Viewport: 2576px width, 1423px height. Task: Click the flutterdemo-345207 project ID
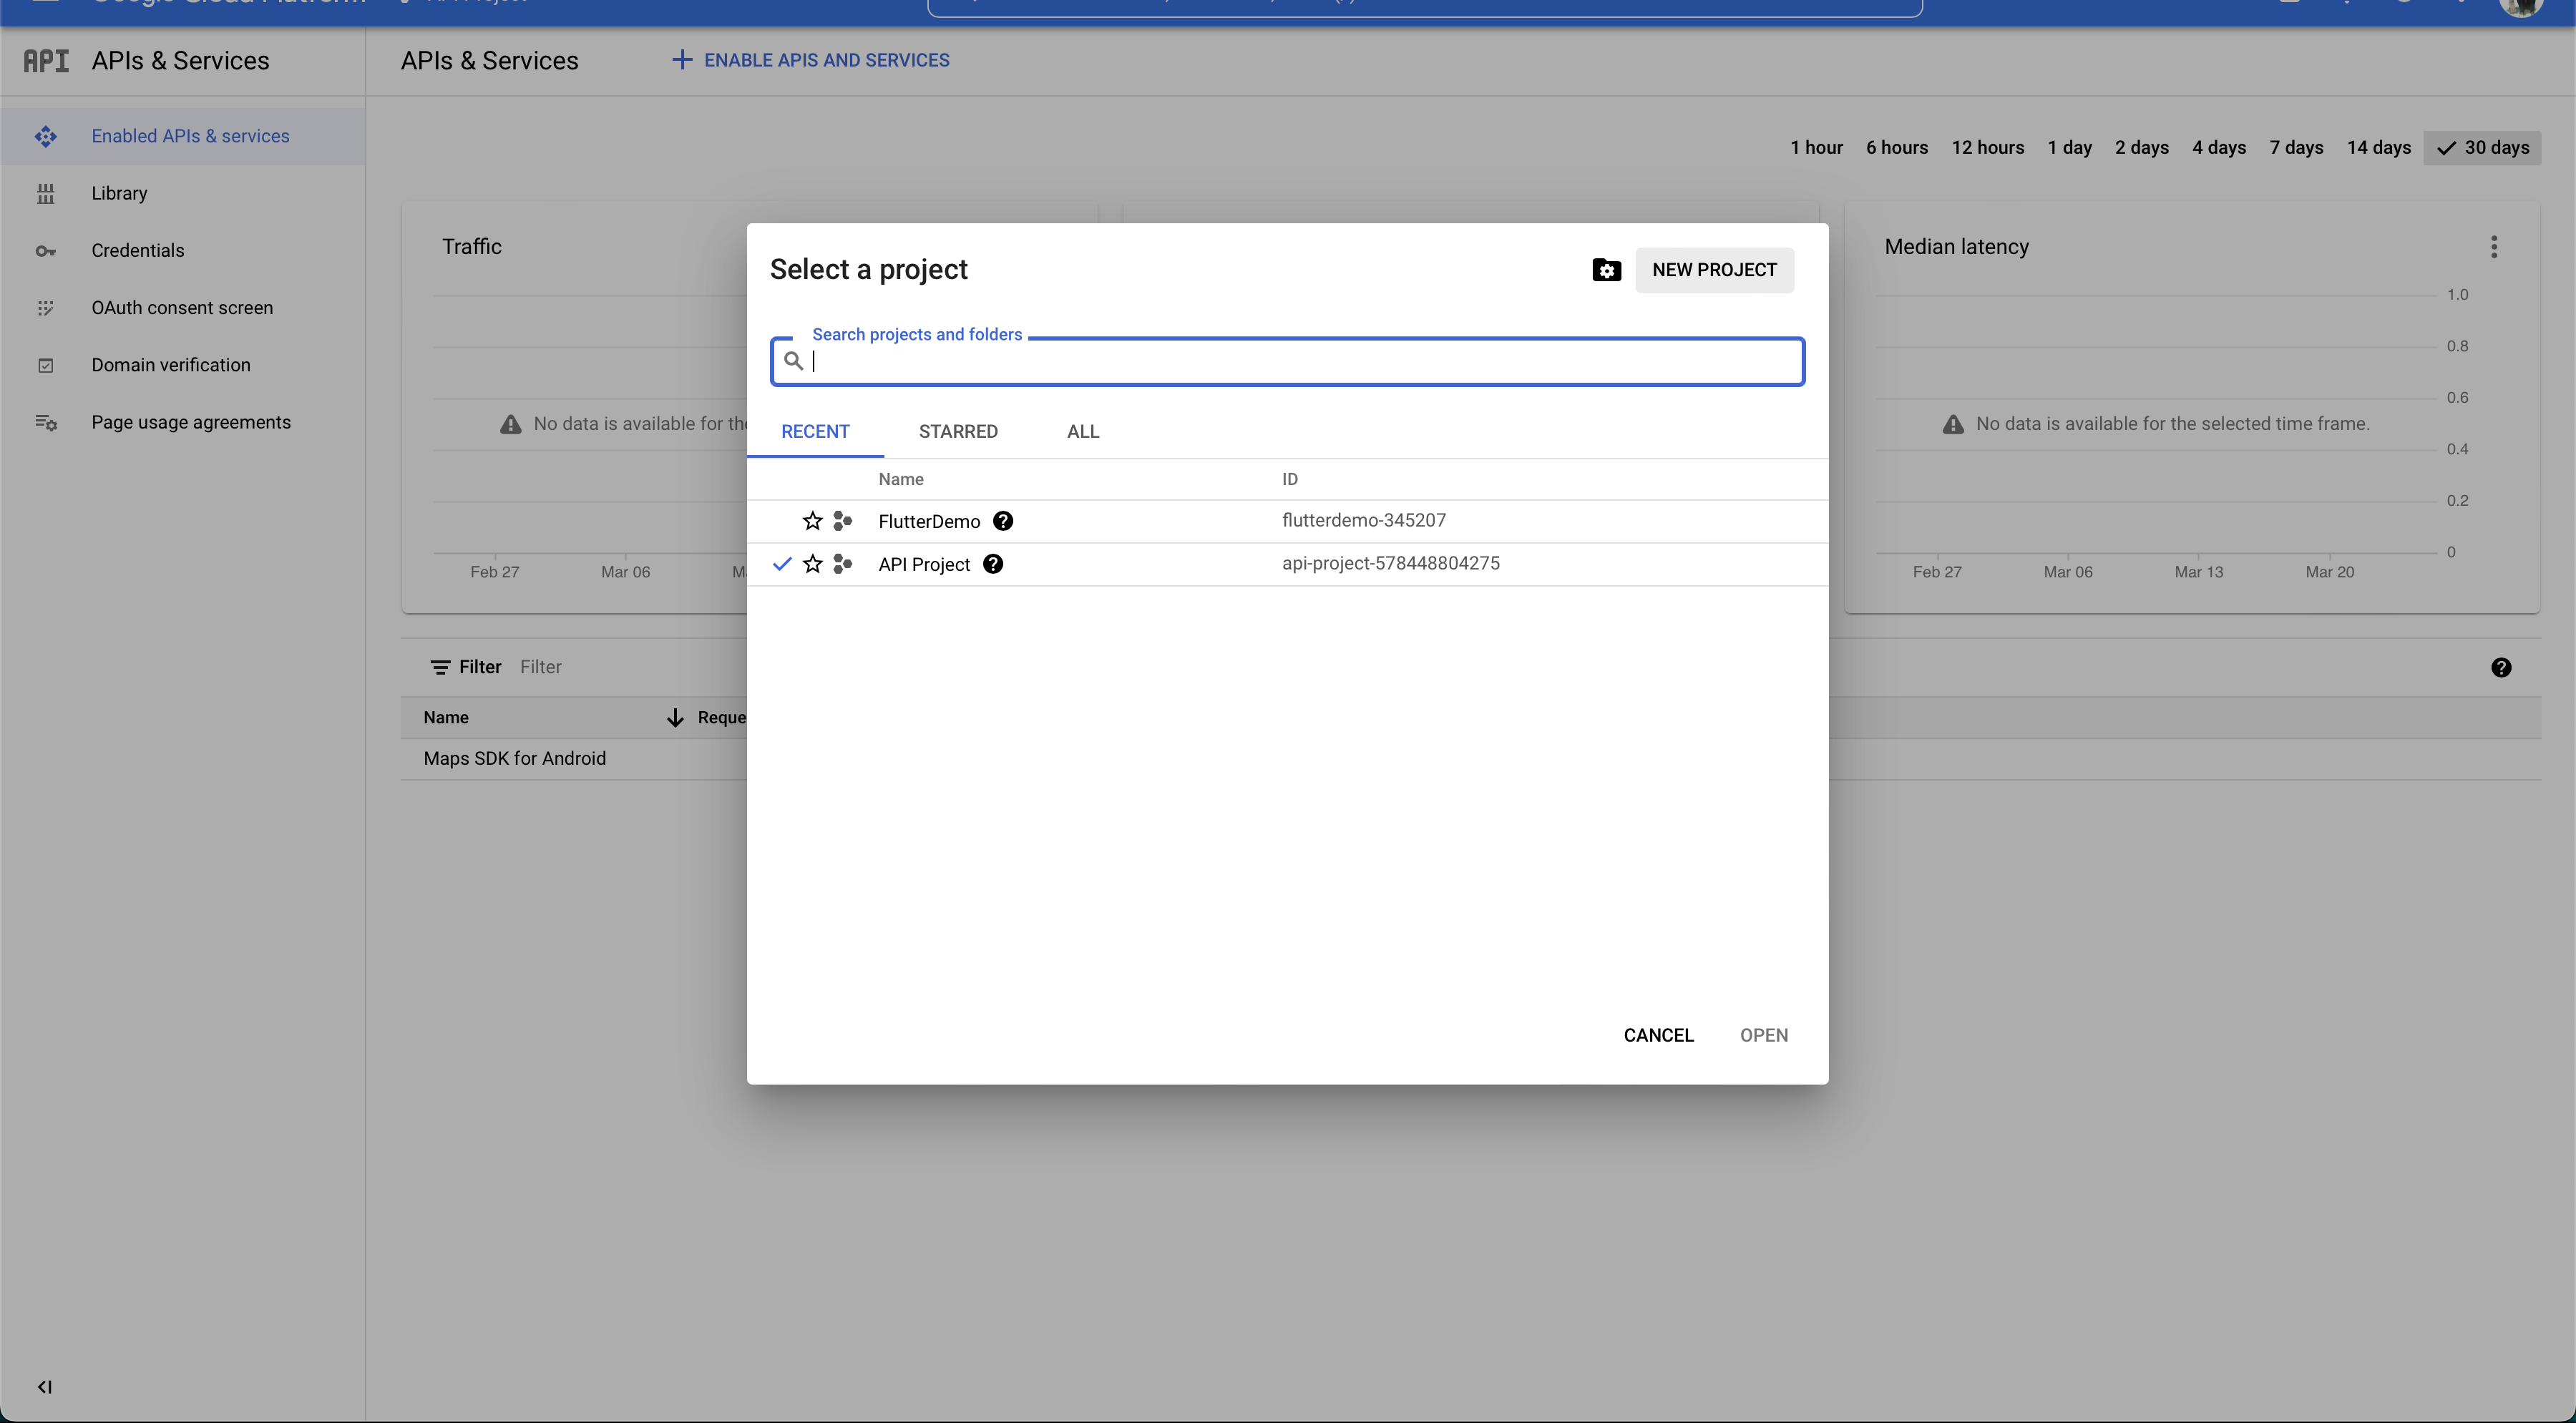click(x=1364, y=520)
